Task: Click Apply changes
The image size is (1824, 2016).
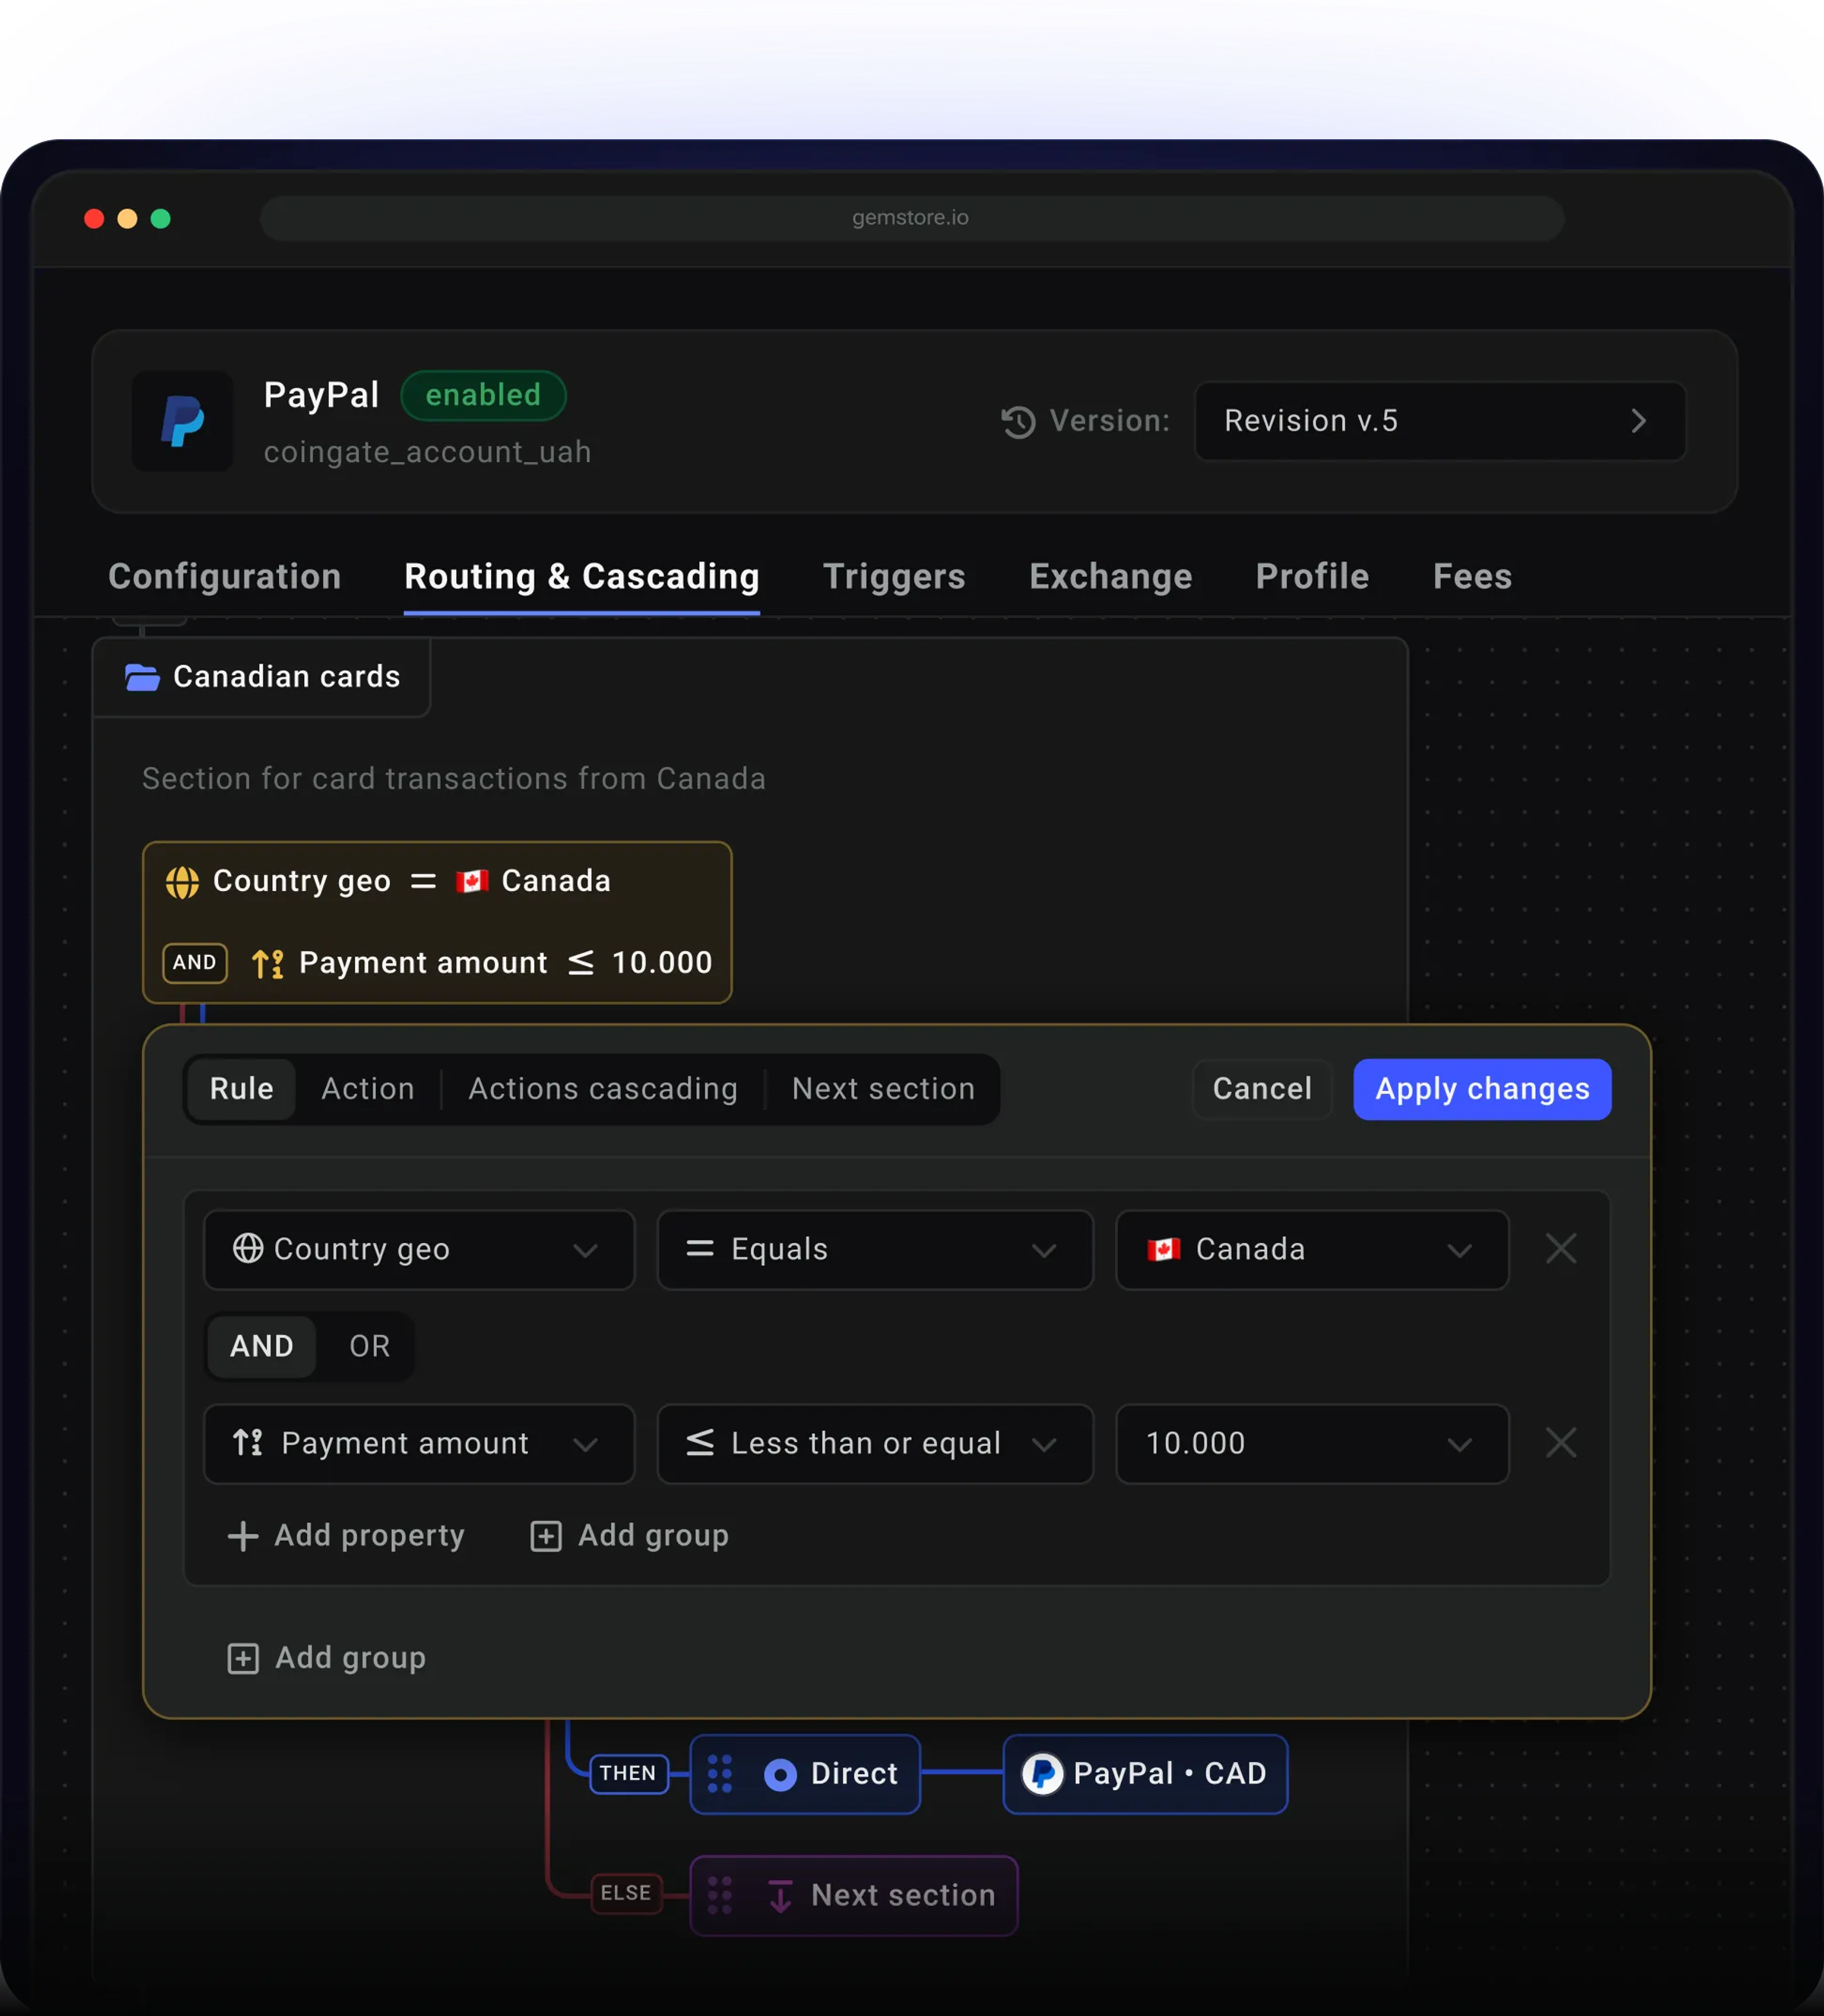Action: [x=1482, y=1089]
